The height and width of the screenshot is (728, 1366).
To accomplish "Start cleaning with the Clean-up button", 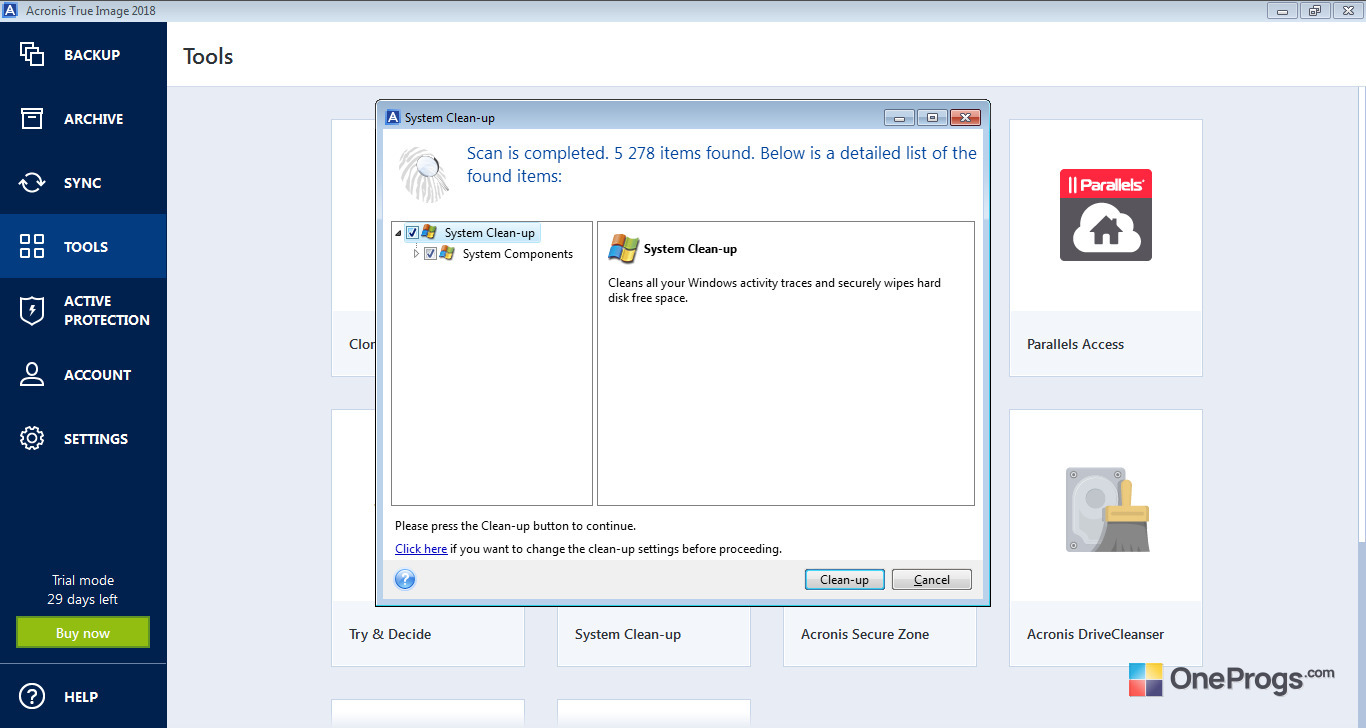I will pyautogui.click(x=844, y=580).
